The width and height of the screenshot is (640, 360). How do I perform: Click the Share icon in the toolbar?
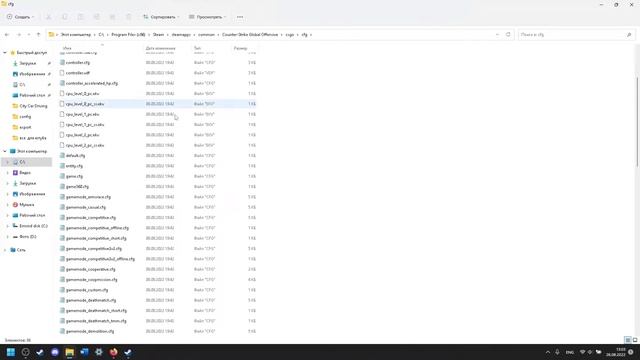coord(113,17)
